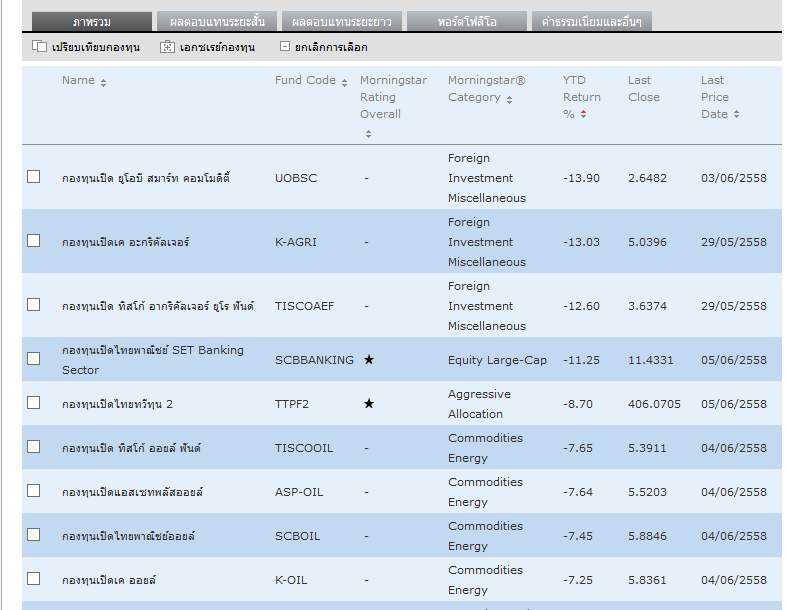Click fund code K-AGRI

click(x=296, y=242)
